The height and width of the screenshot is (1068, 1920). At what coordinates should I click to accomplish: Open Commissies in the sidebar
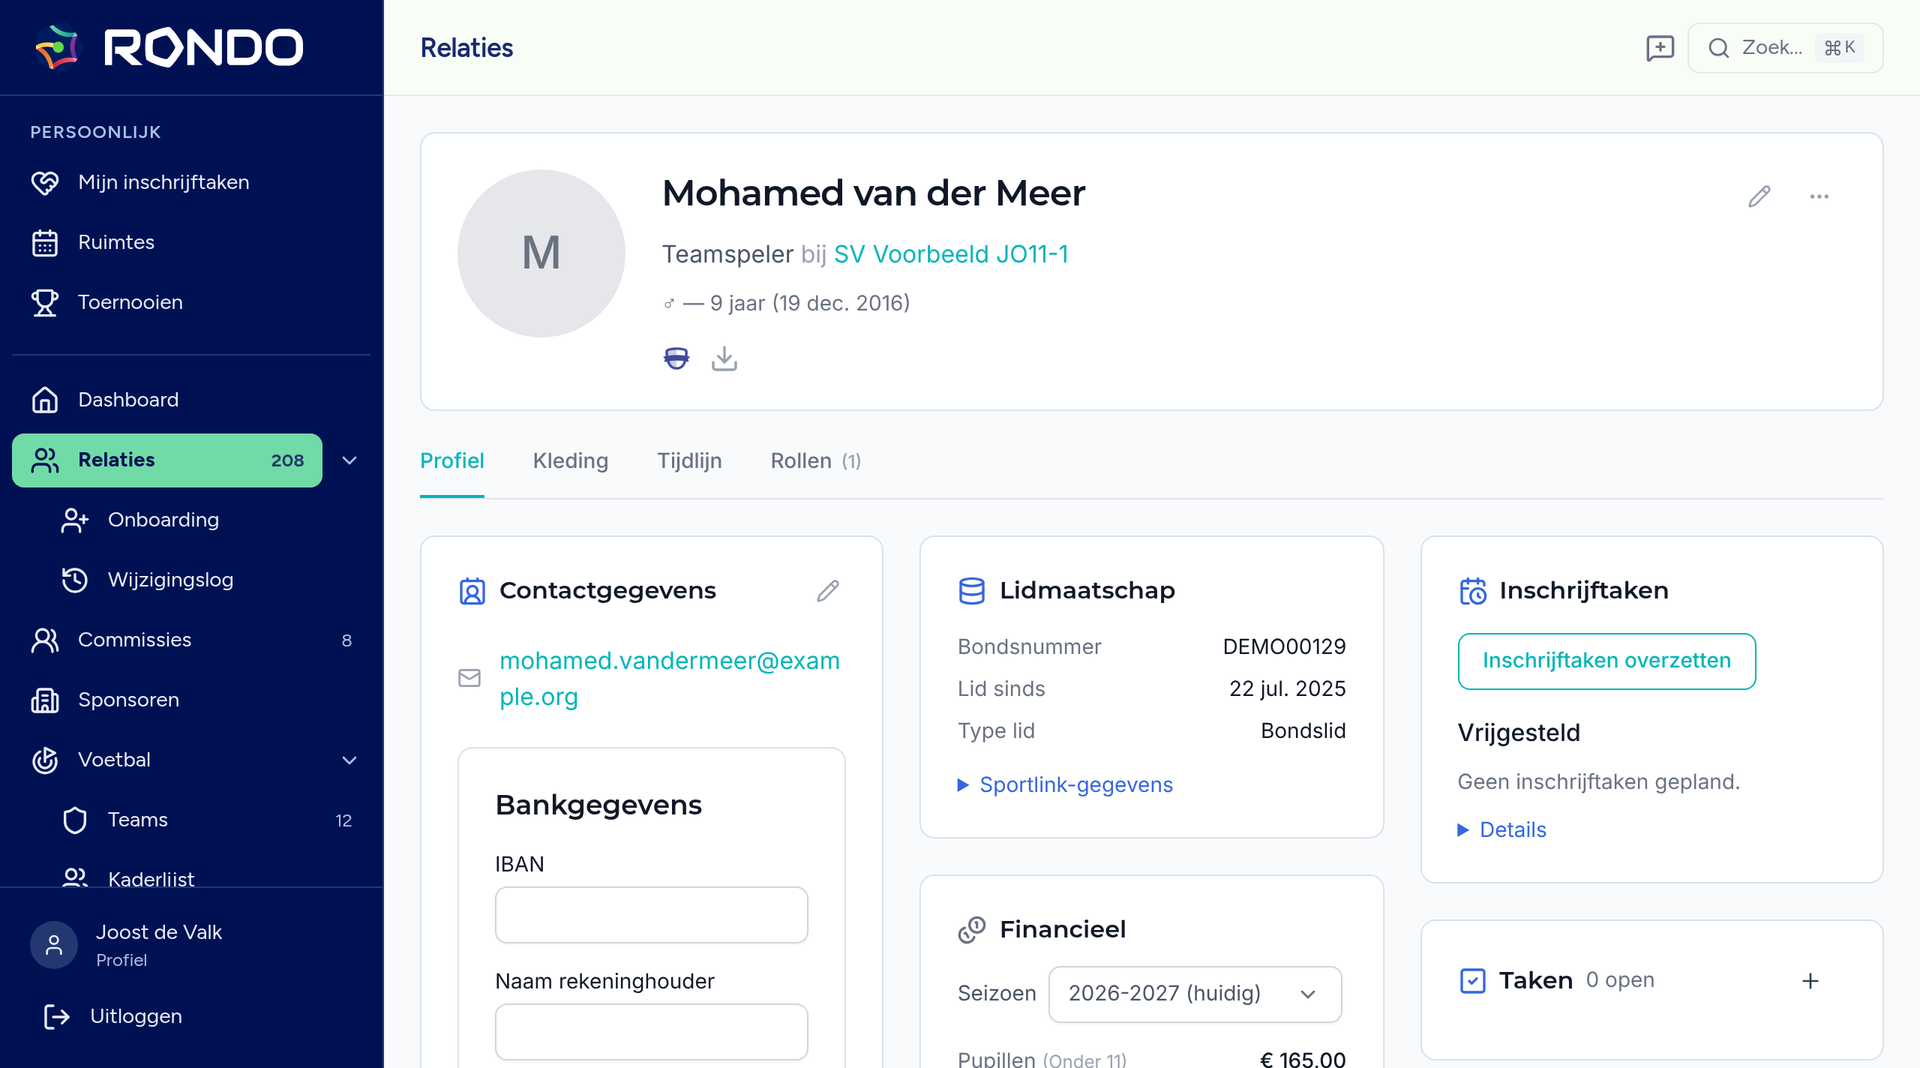[191, 640]
